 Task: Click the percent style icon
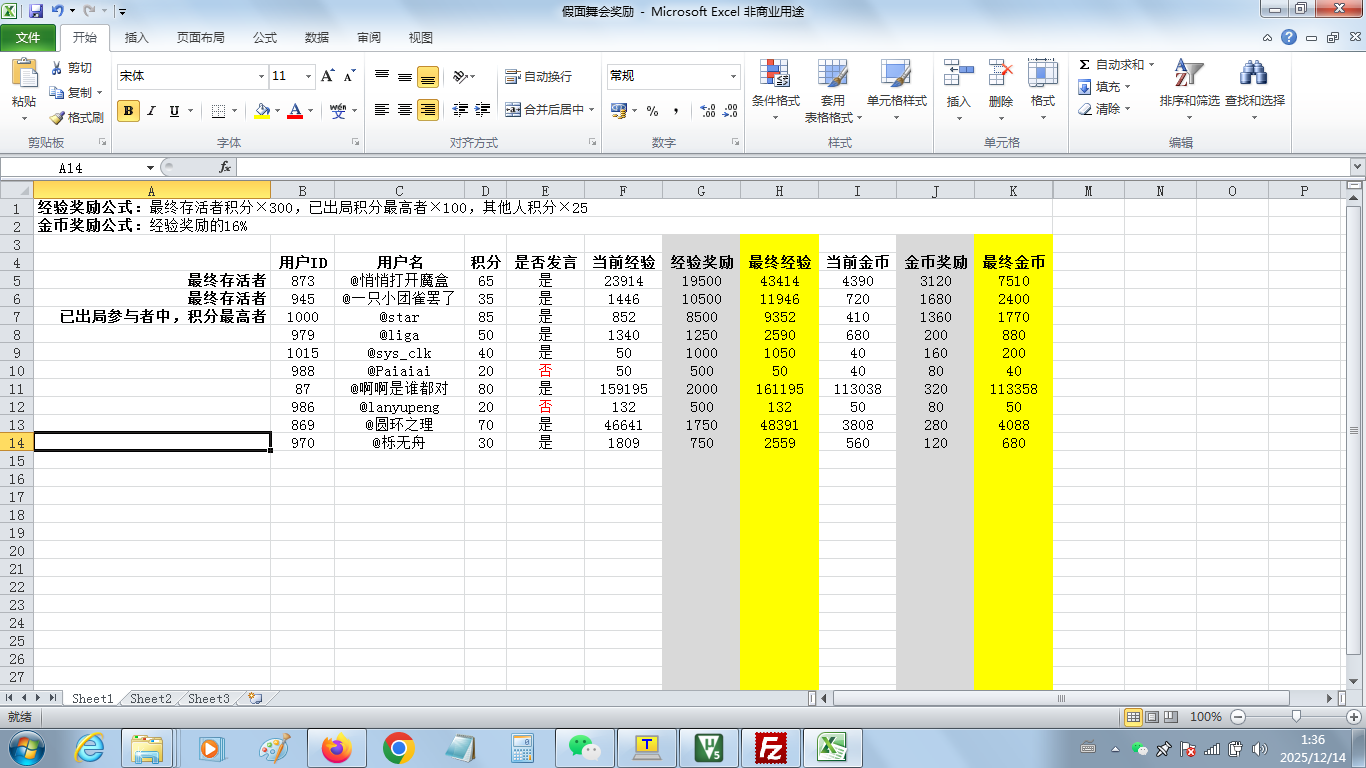pyautogui.click(x=652, y=111)
